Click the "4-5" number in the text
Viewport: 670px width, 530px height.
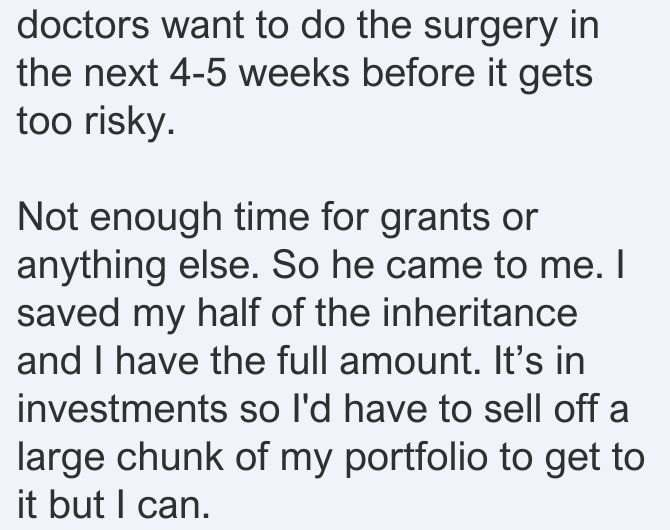pyautogui.click(x=198, y=73)
